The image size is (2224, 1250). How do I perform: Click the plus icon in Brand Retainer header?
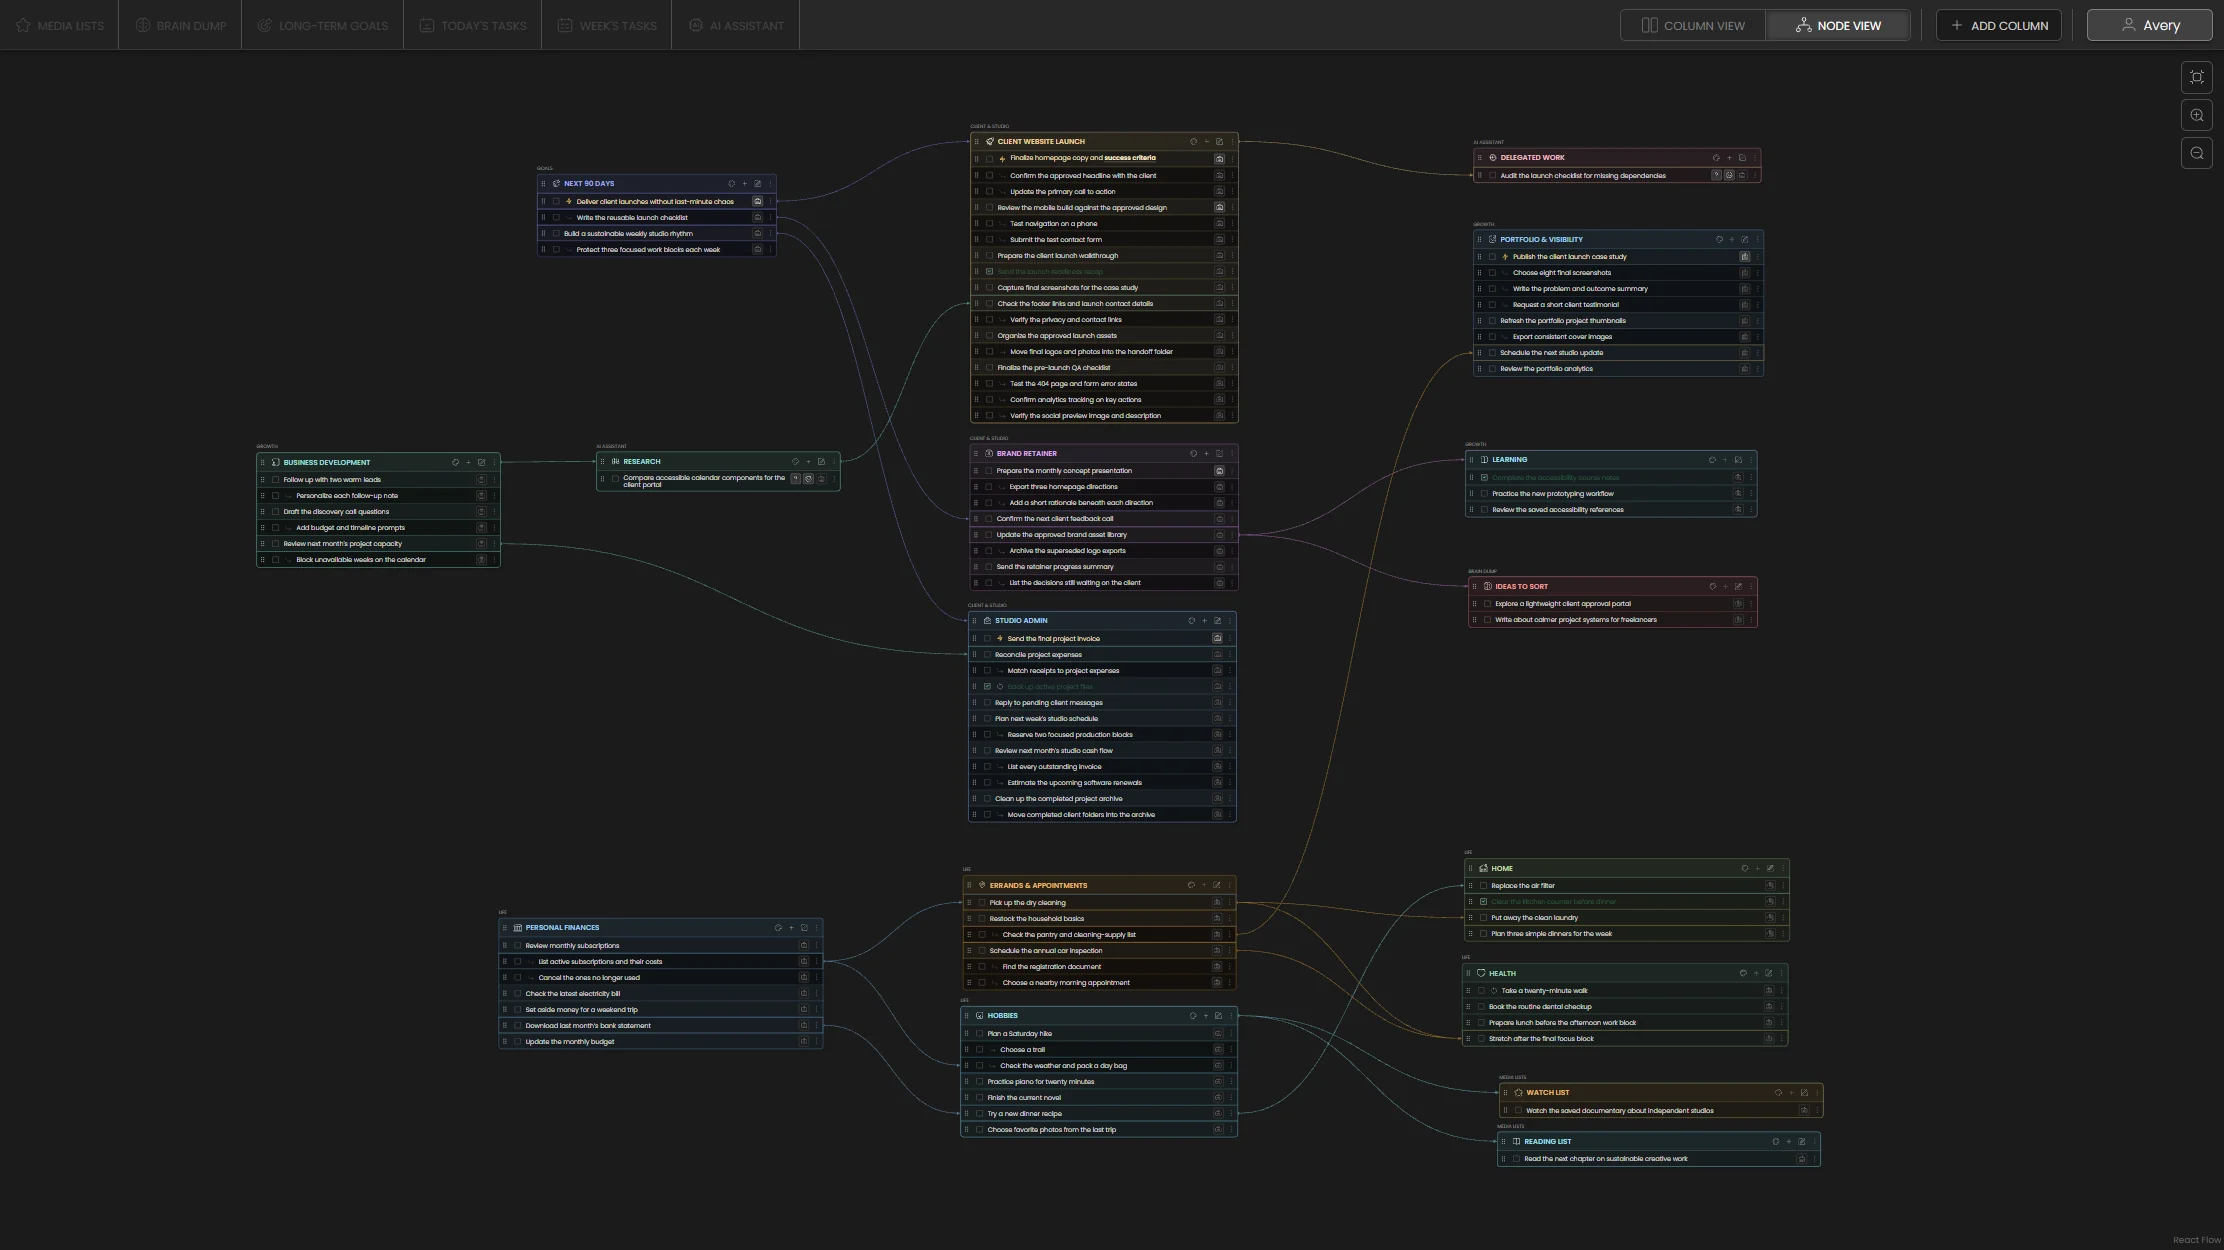[x=1206, y=454]
